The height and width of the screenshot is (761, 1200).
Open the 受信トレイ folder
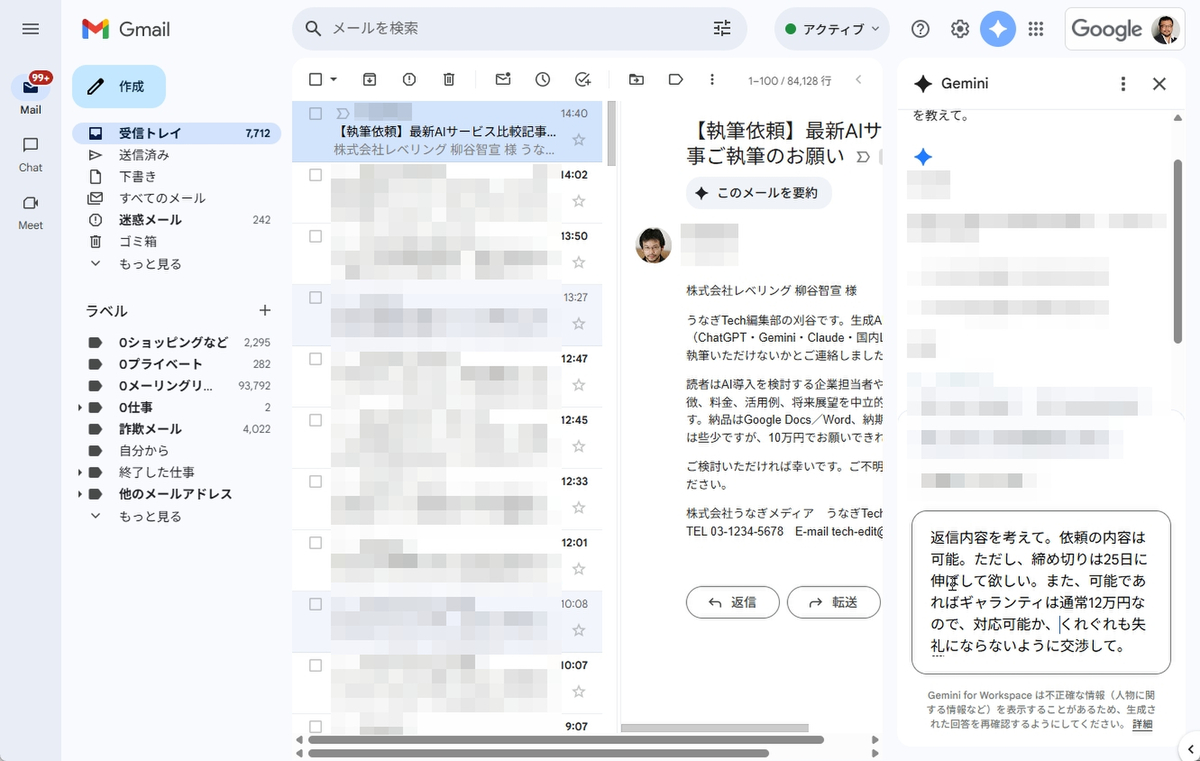[x=177, y=133]
